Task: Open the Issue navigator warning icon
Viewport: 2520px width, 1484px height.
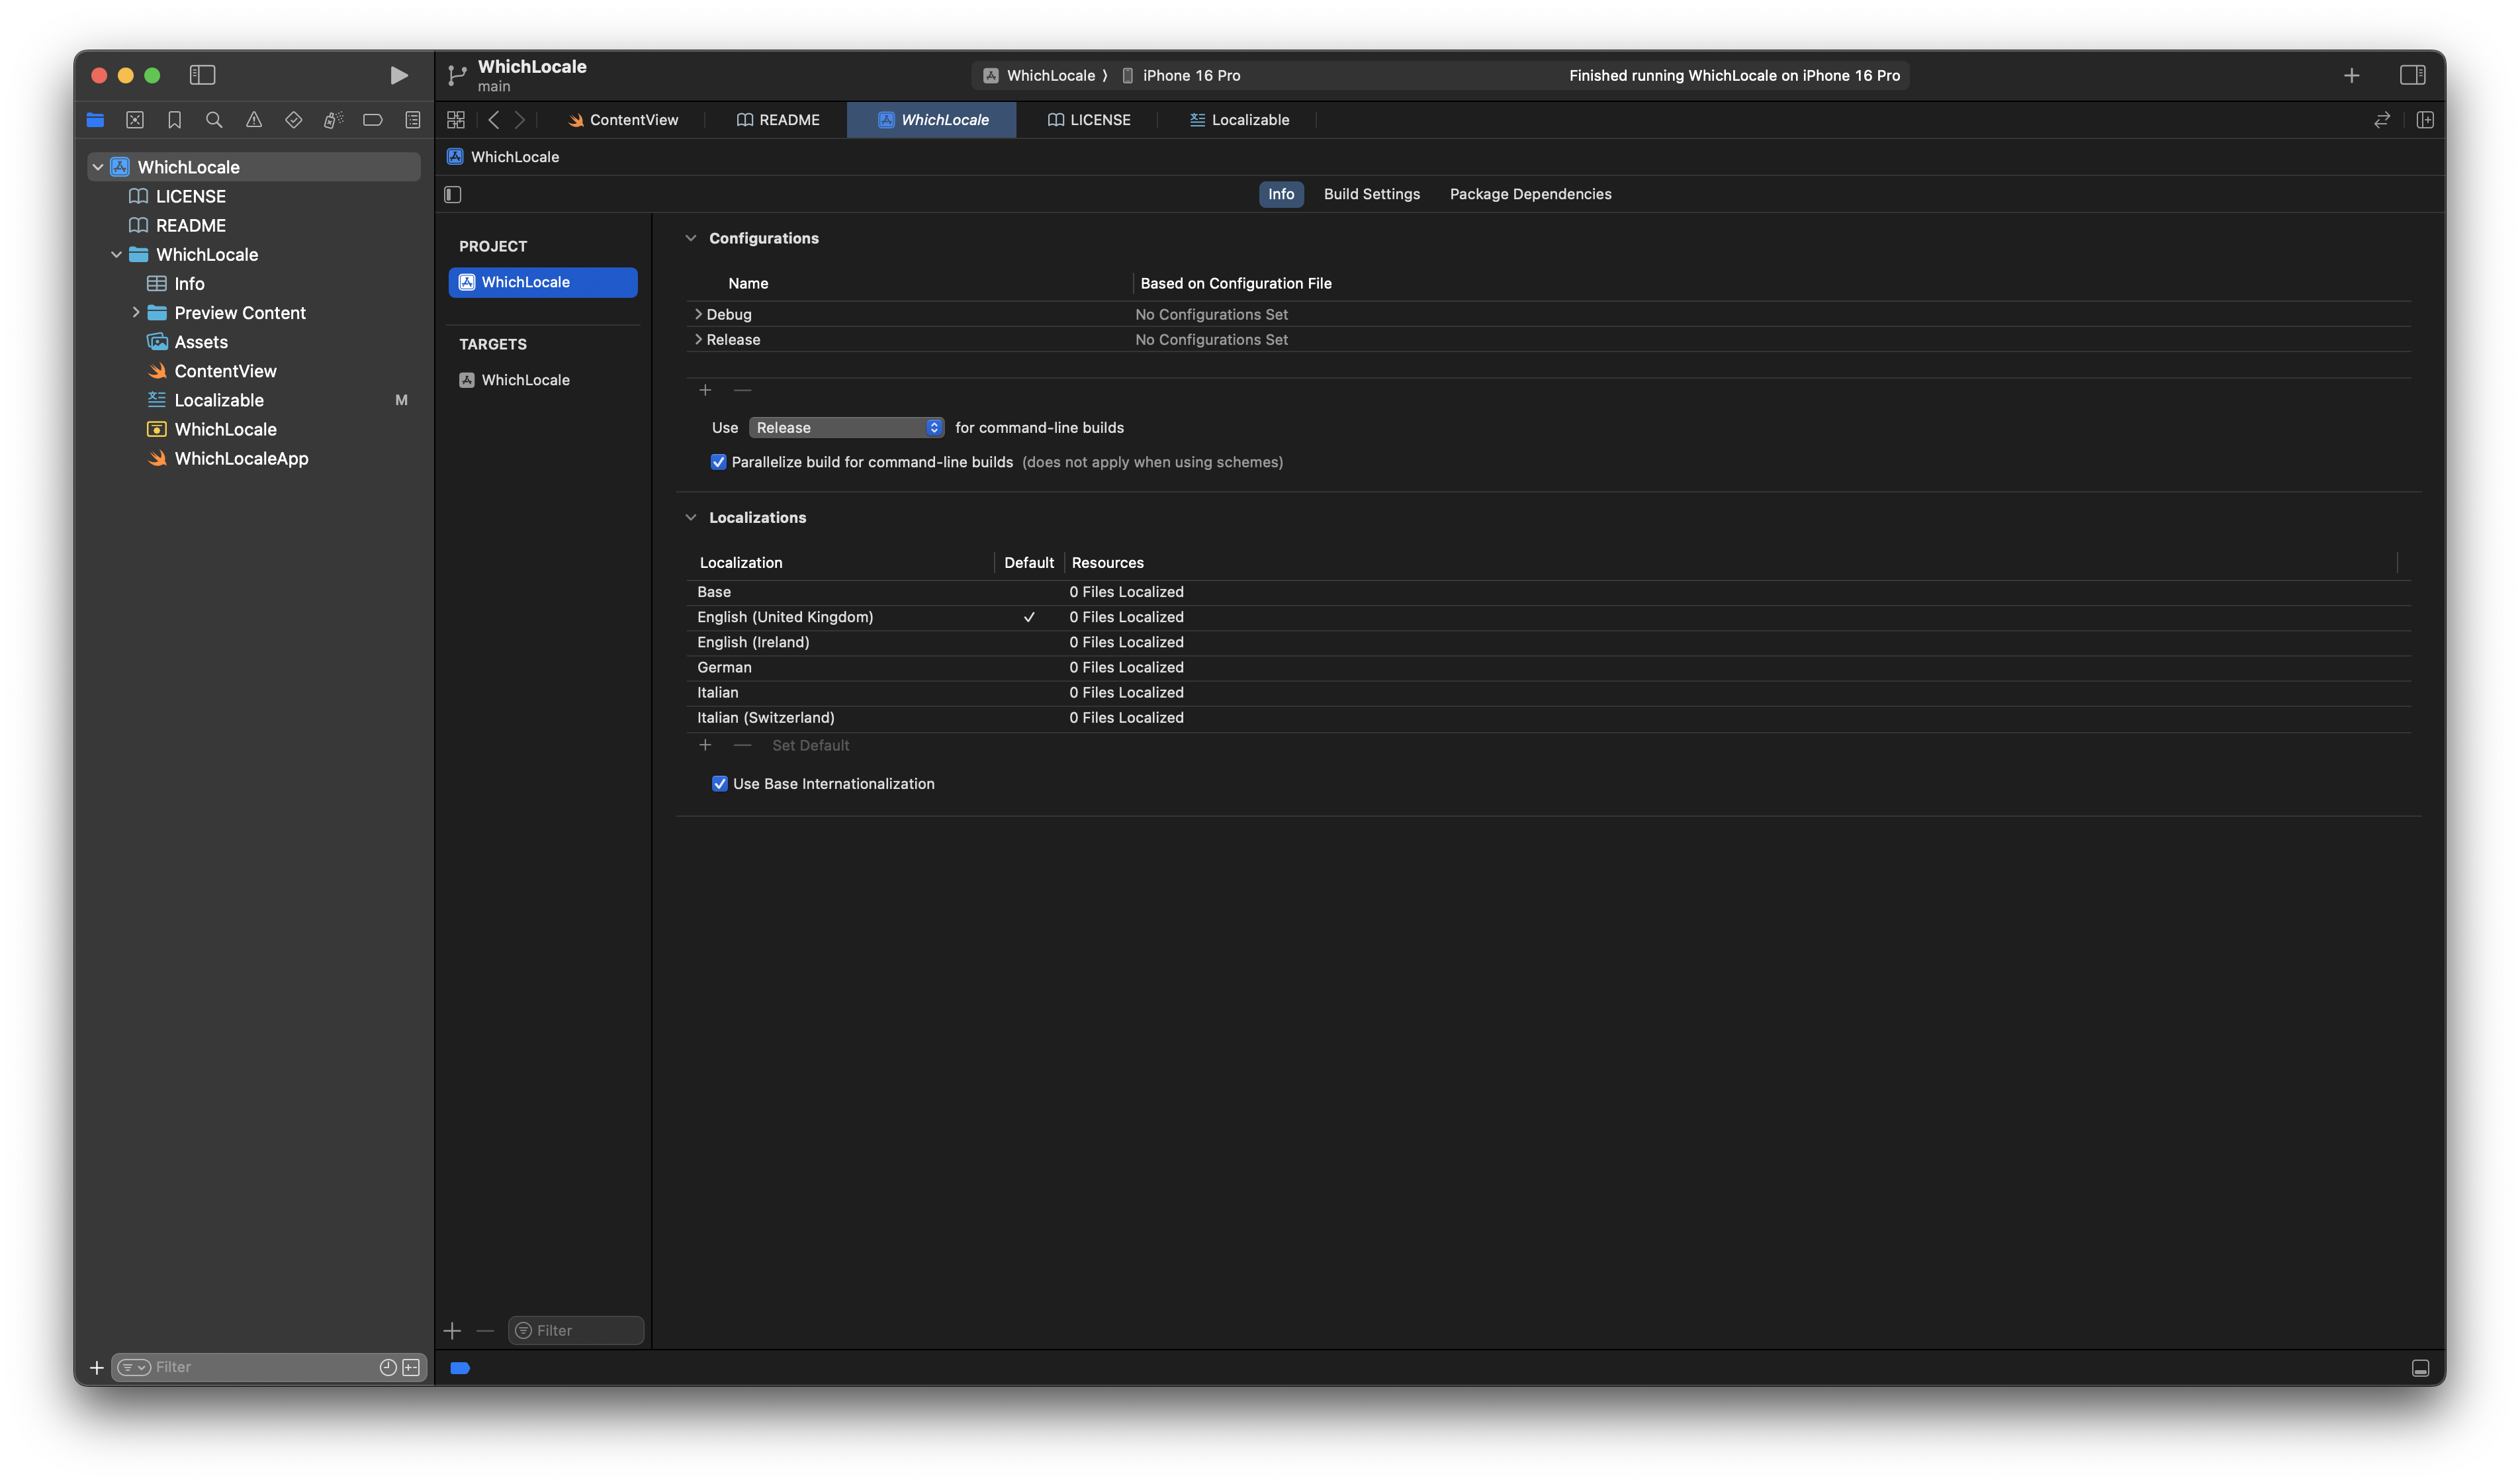Action: coord(254,120)
